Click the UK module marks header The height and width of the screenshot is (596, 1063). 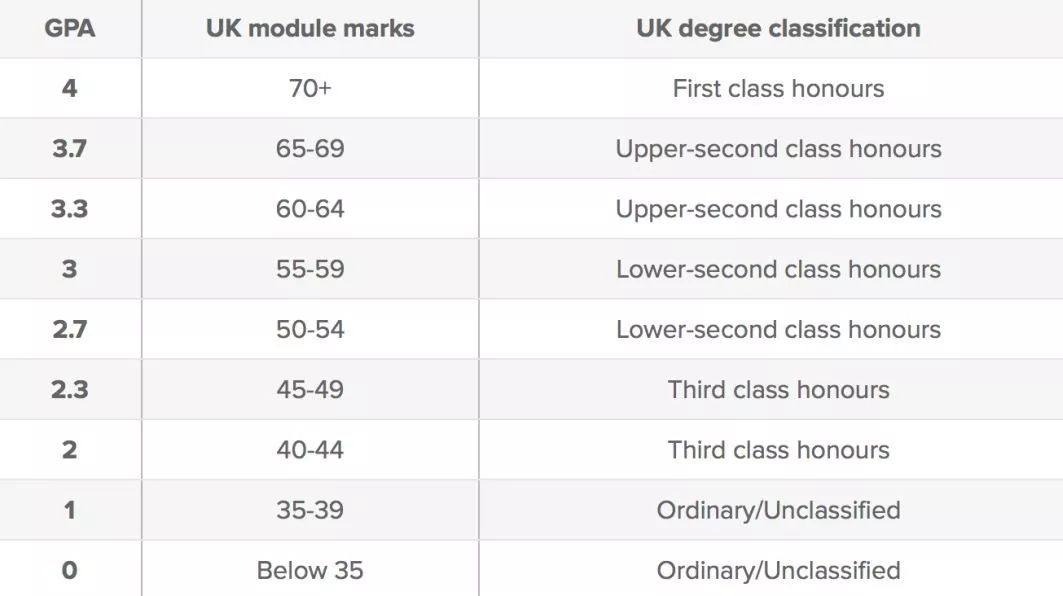tap(310, 28)
